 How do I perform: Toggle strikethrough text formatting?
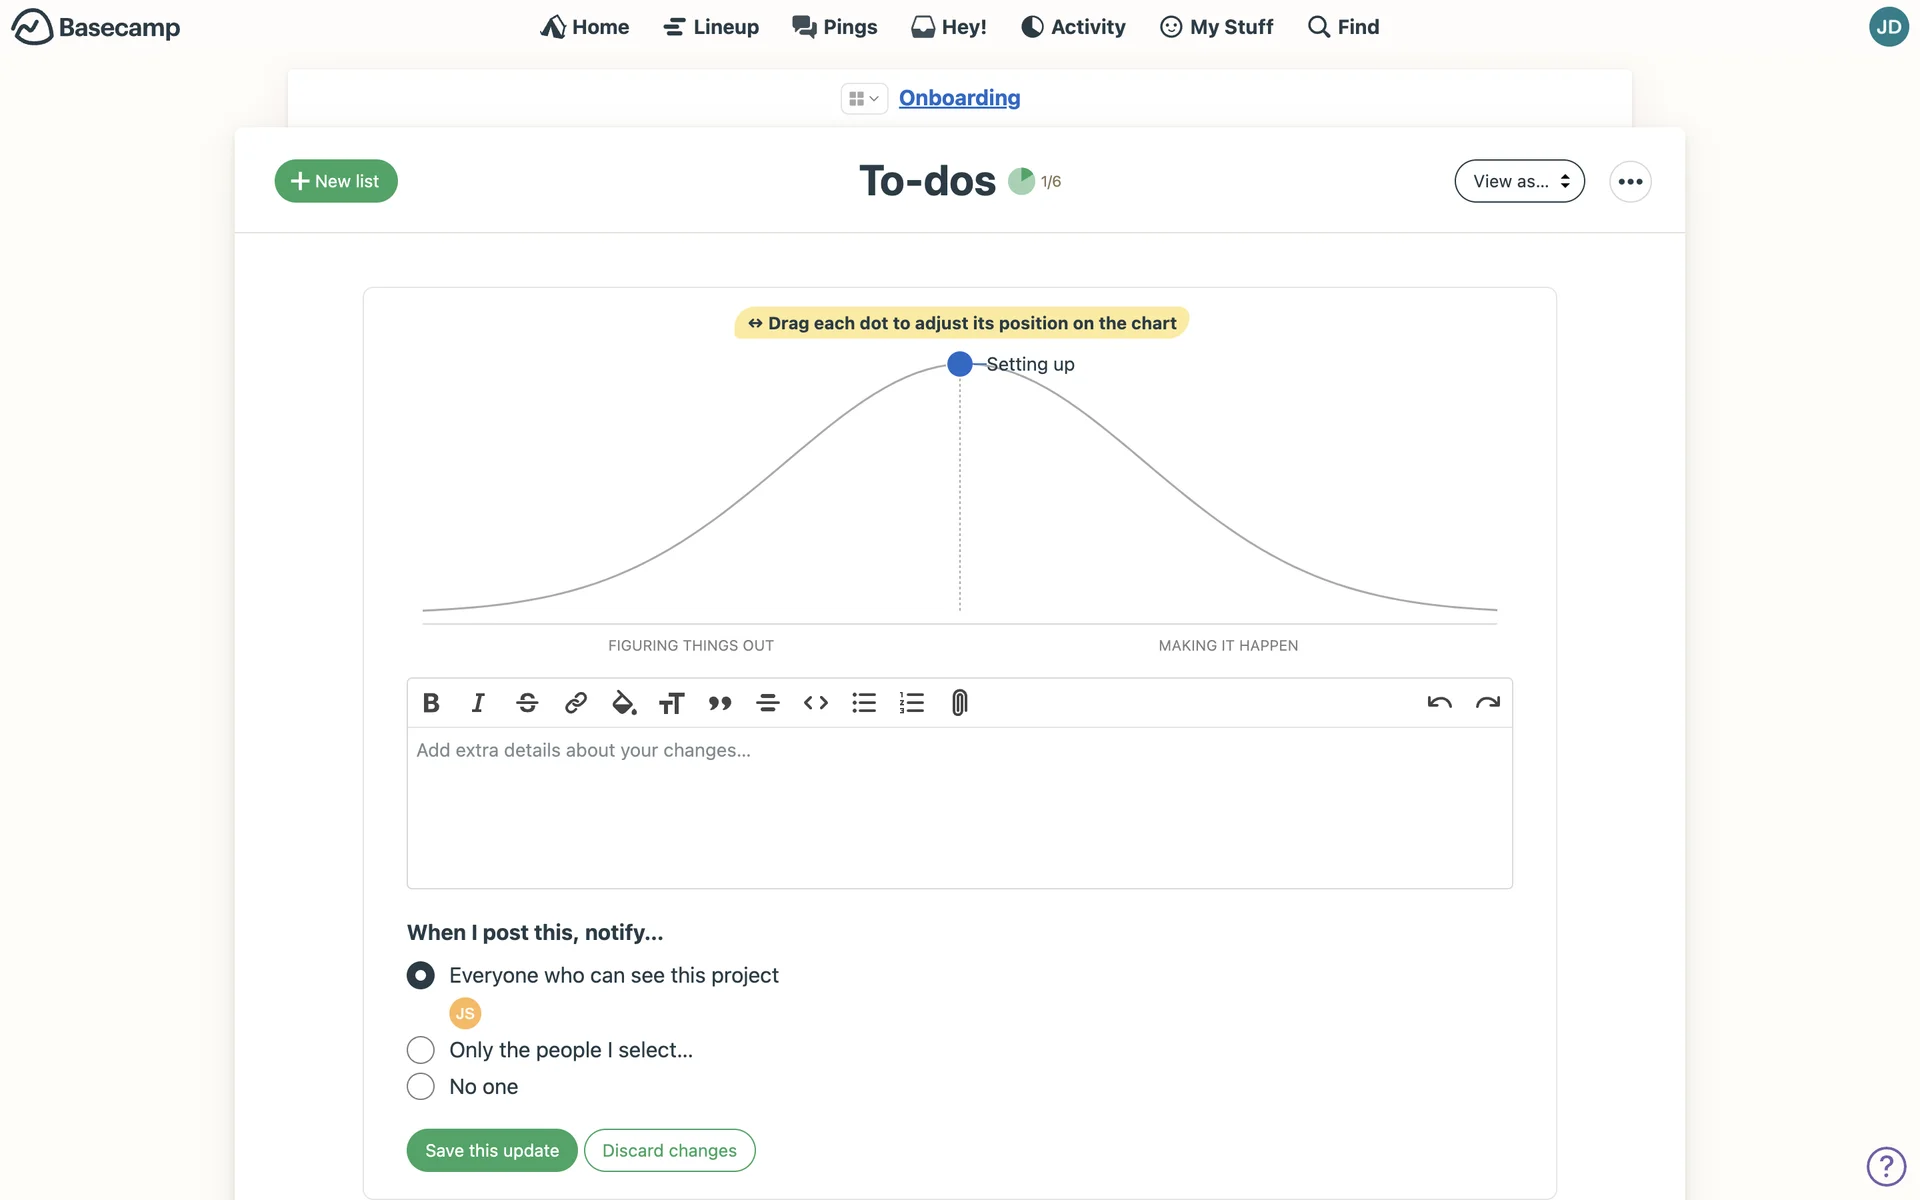[527, 703]
